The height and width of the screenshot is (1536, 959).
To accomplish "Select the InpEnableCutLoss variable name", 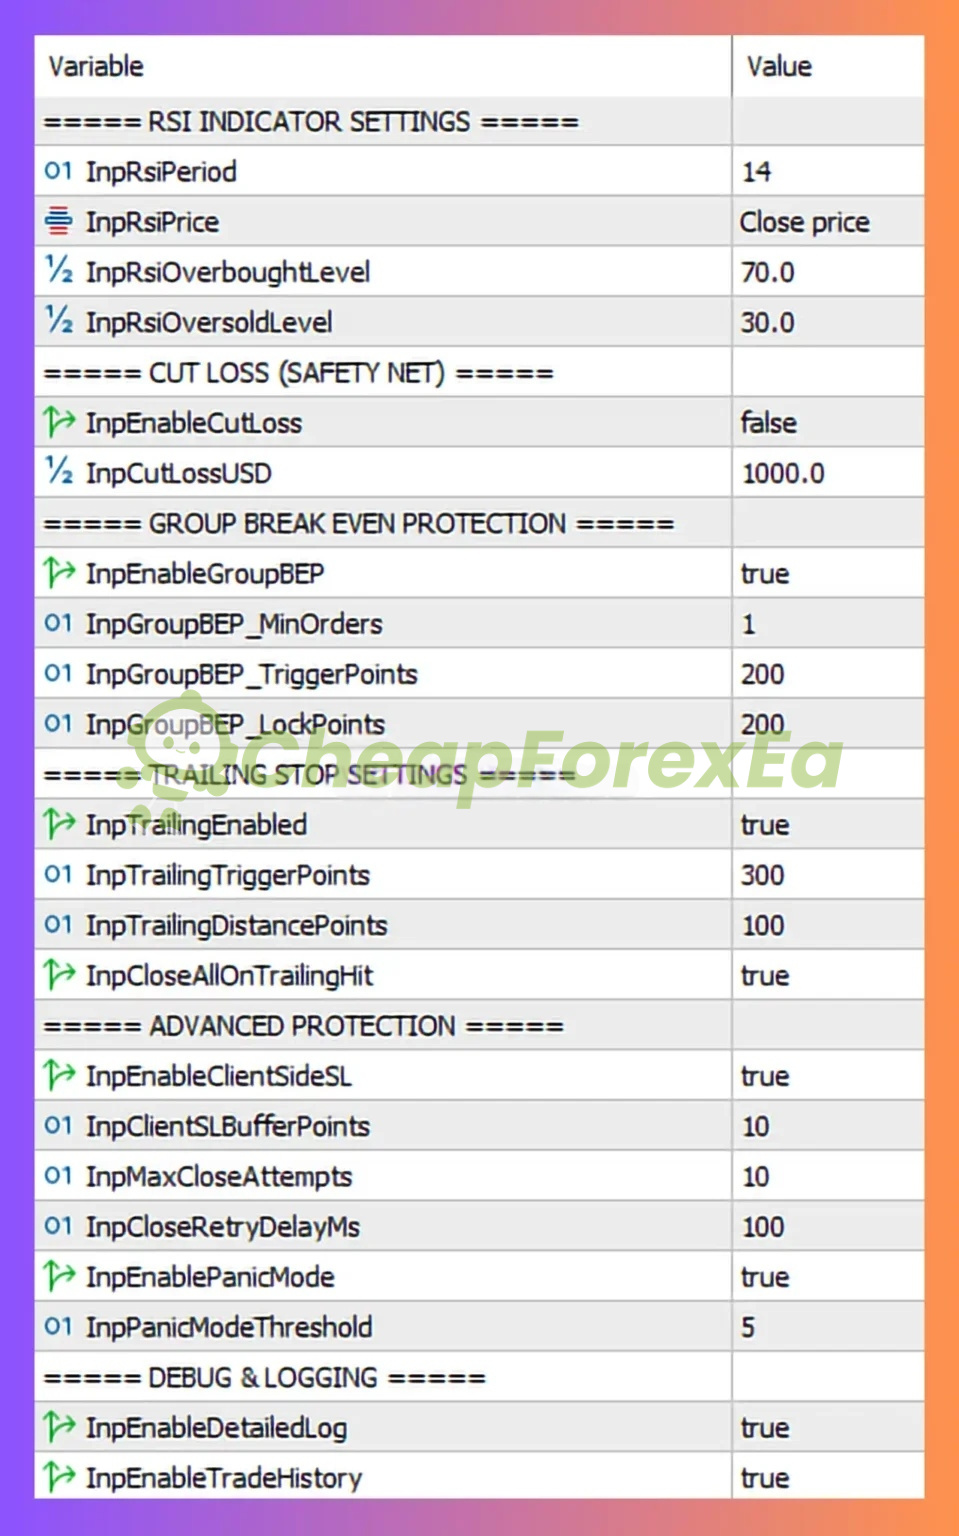I will tap(194, 422).
